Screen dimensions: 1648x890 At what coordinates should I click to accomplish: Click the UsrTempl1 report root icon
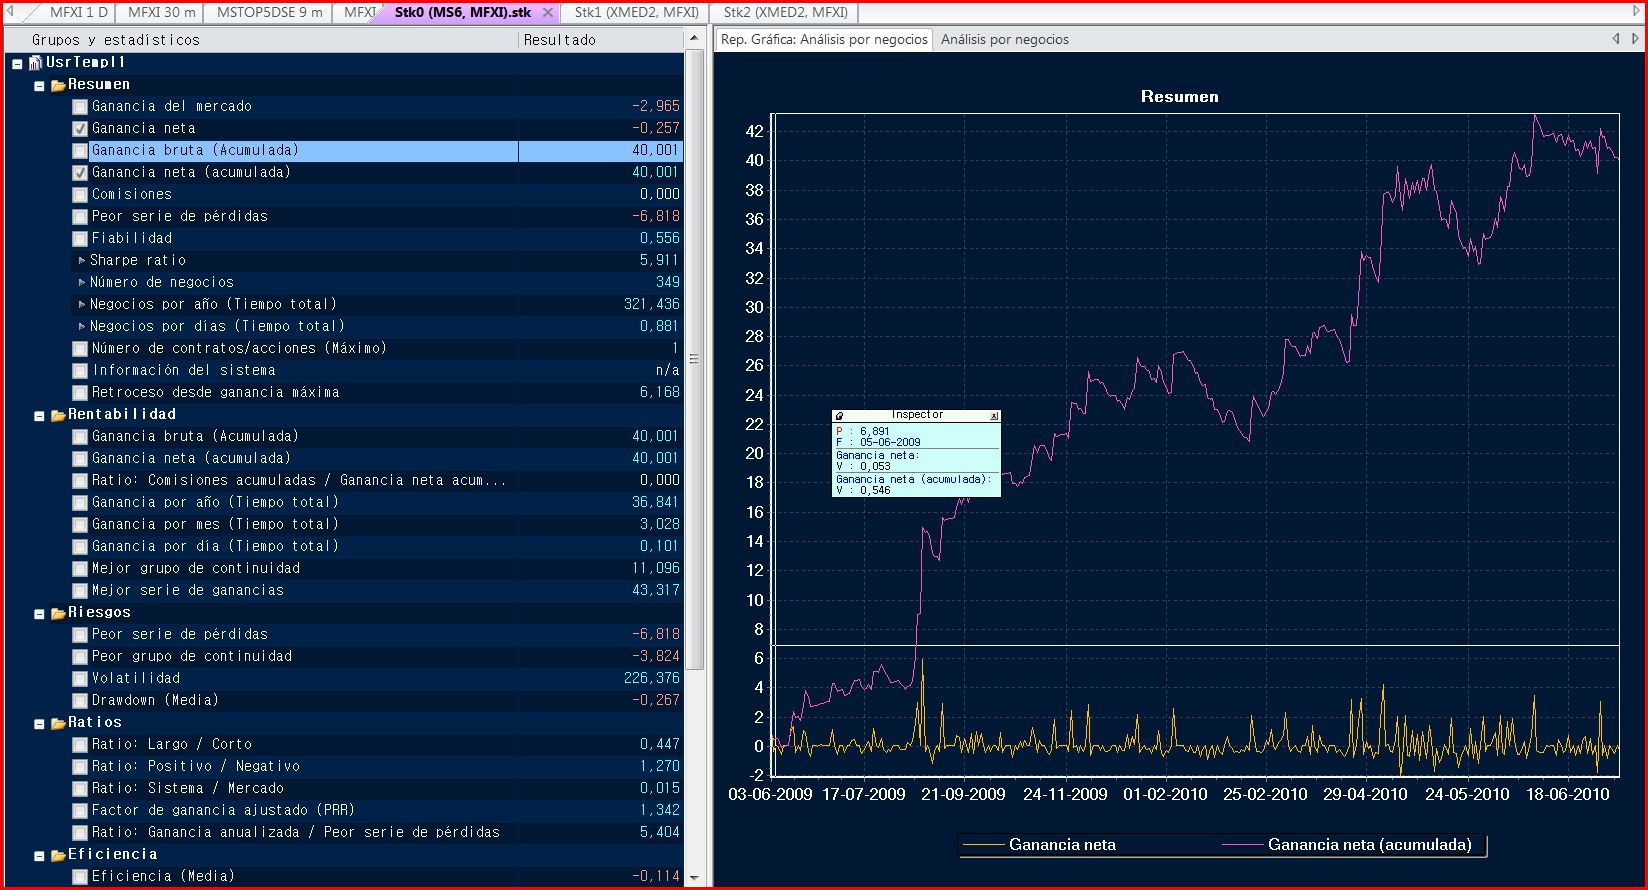[x=36, y=63]
